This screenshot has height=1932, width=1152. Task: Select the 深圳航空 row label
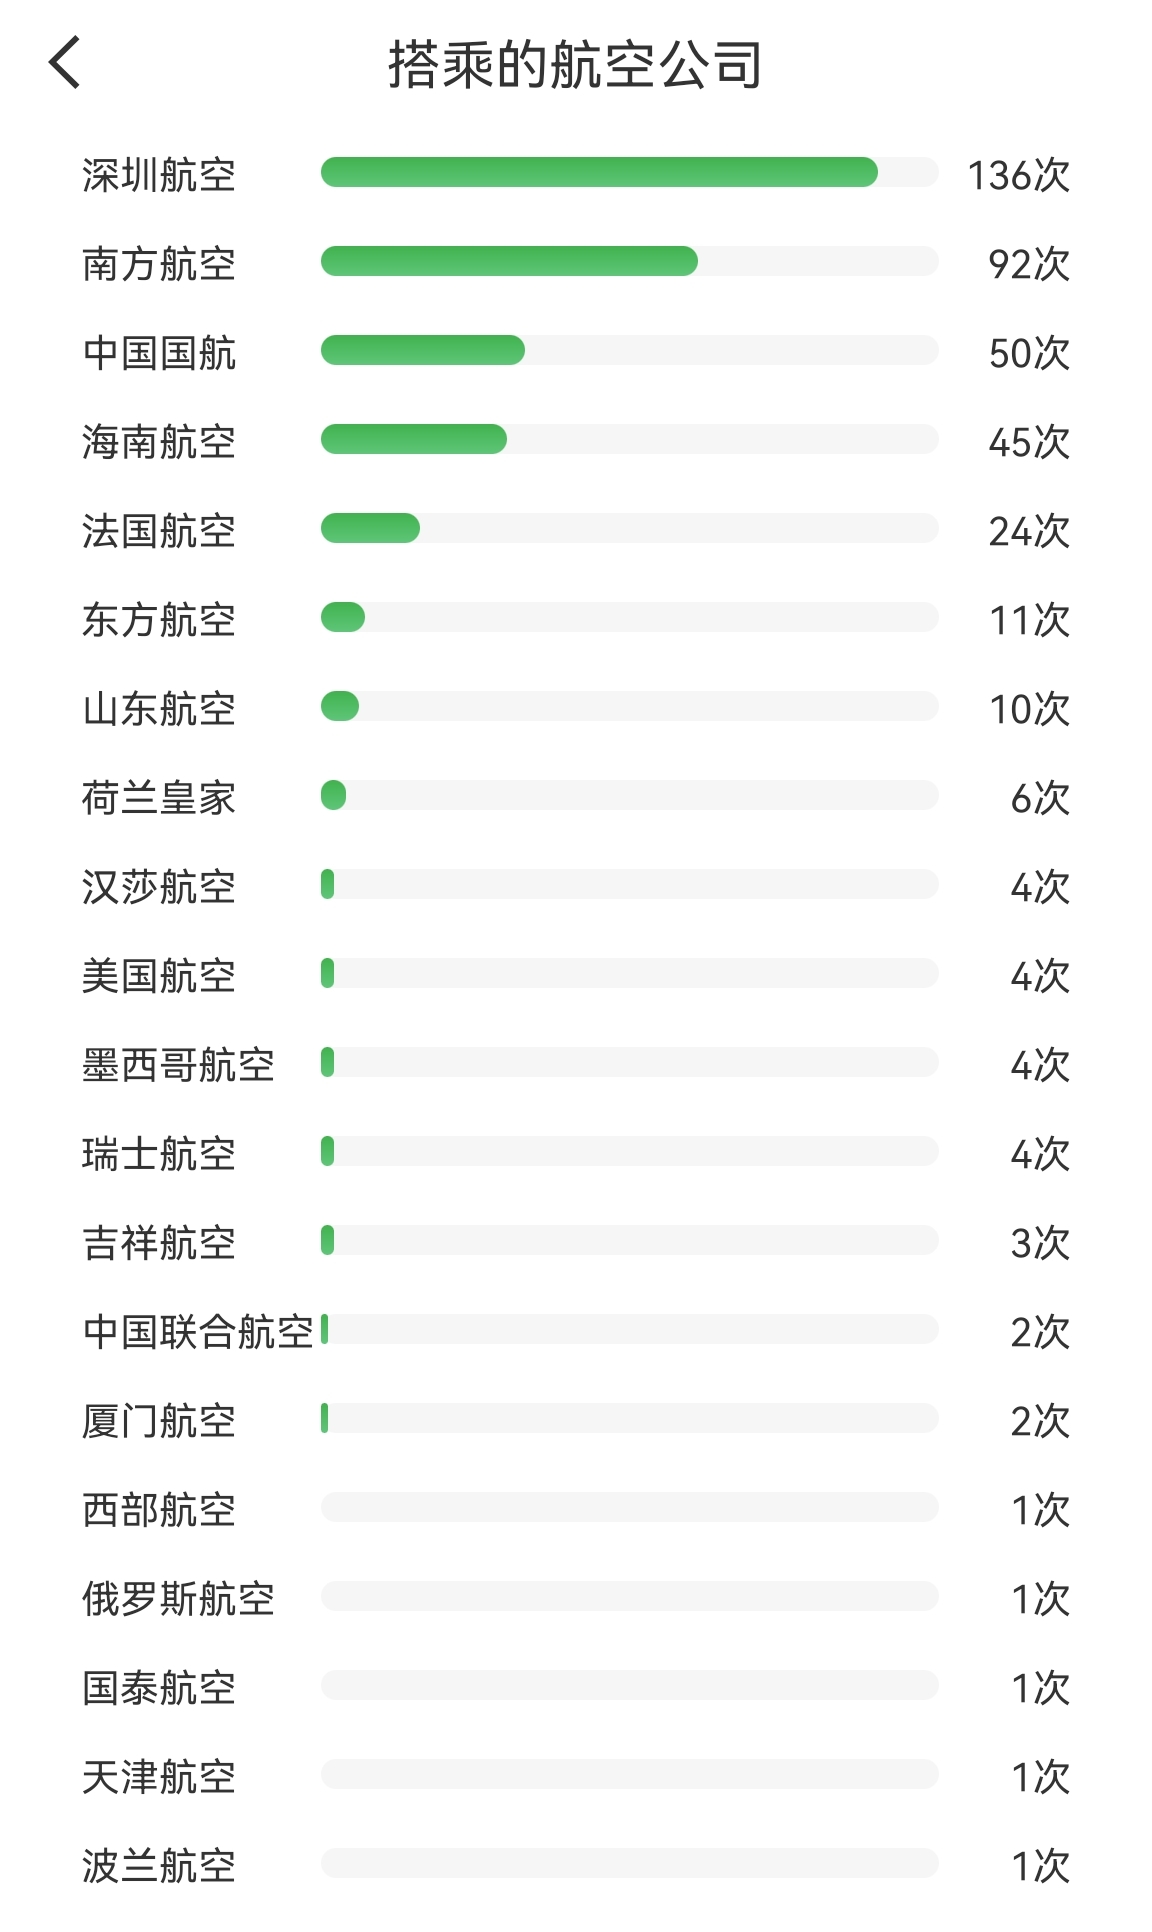pos(159,175)
